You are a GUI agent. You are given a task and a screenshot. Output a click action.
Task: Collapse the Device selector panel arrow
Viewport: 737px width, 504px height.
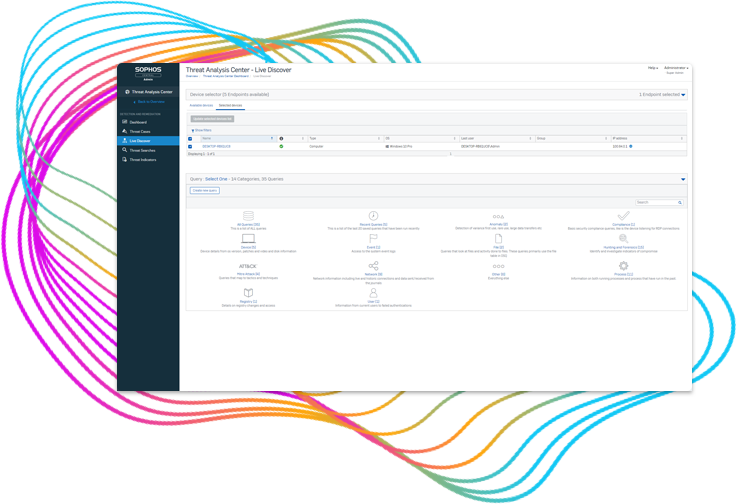click(684, 95)
